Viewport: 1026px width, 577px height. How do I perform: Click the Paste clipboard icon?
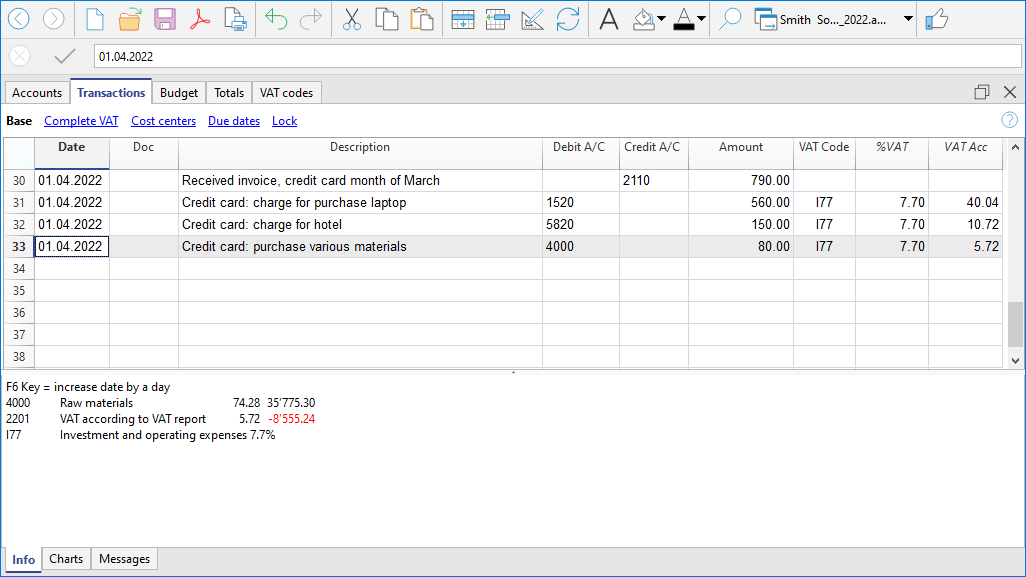422,19
